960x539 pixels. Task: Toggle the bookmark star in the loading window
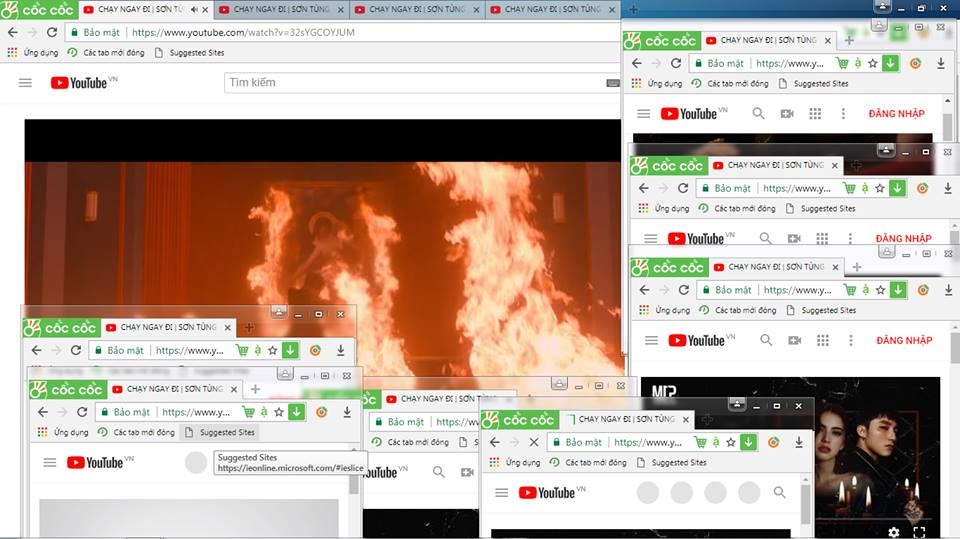coord(731,442)
